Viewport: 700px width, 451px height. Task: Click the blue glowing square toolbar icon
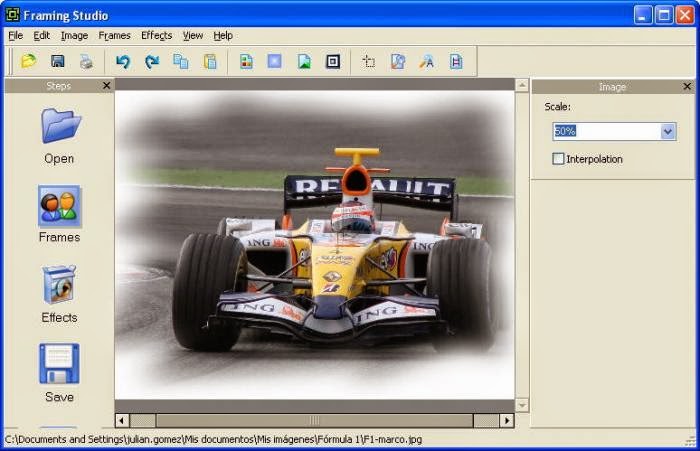coord(275,61)
